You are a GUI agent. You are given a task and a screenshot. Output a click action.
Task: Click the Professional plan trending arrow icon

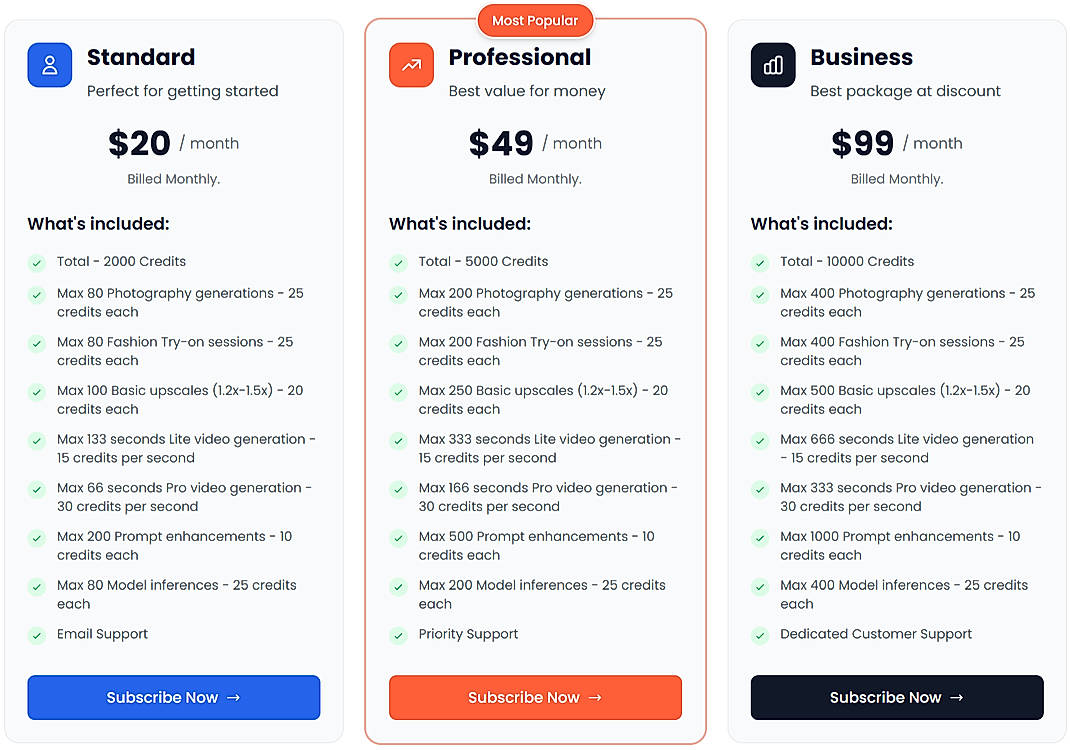click(411, 64)
